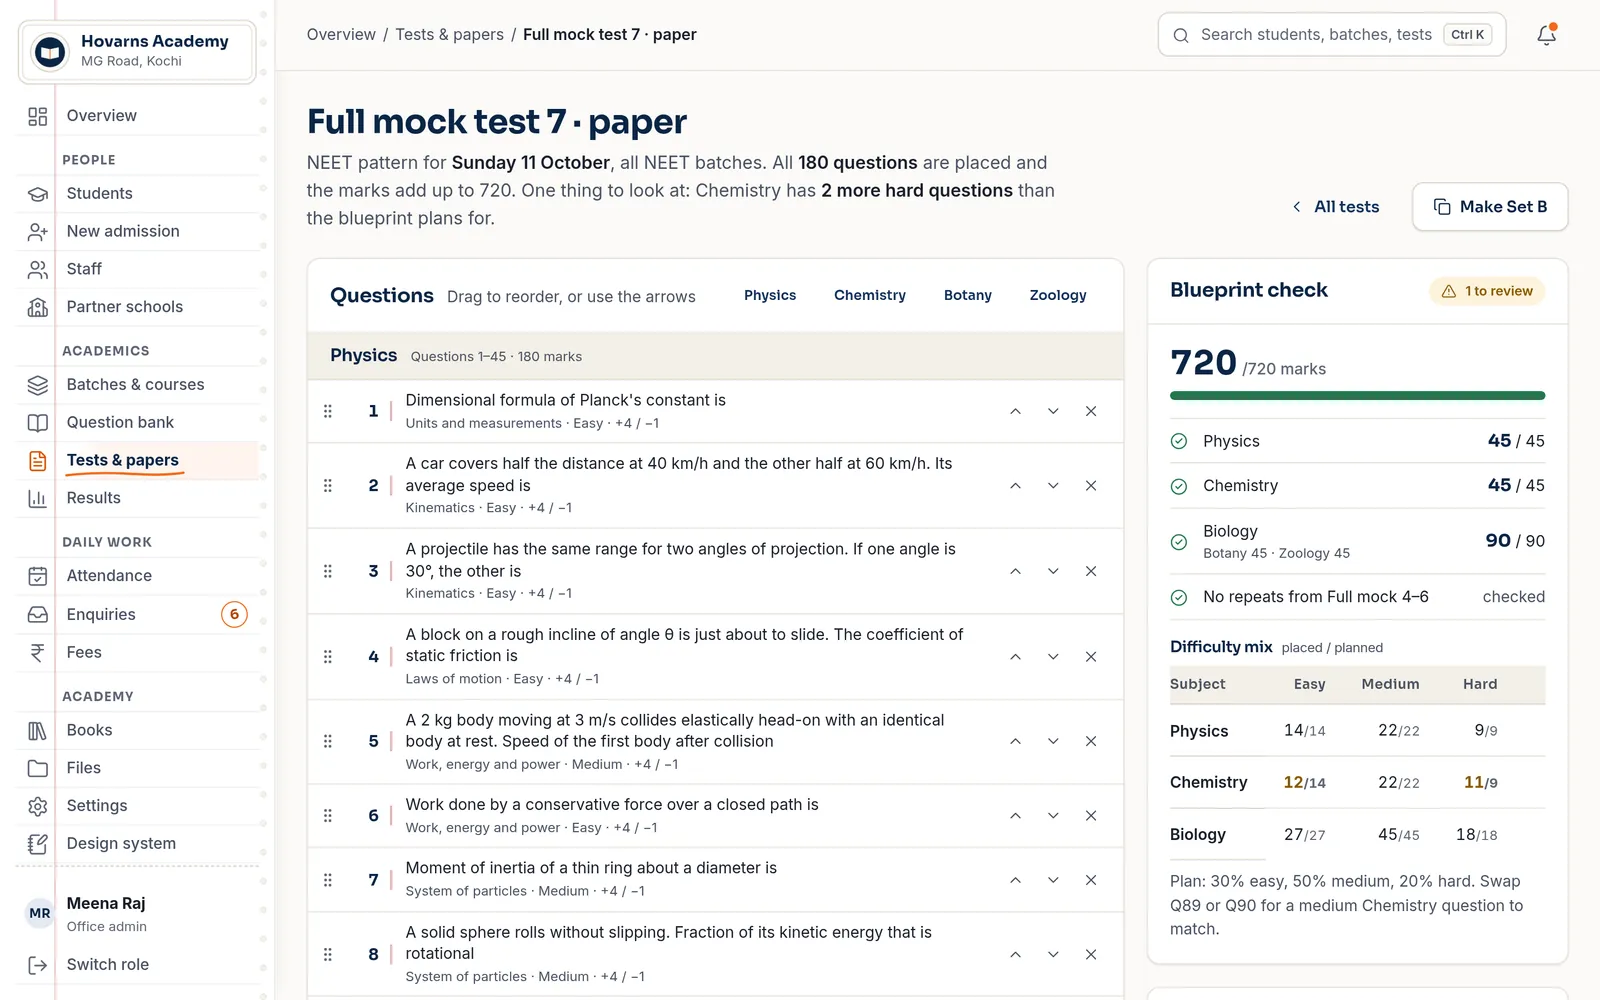Click the Chemistry easy count 12/14
This screenshot has width=1600, height=1000.
click(1304, 783)
